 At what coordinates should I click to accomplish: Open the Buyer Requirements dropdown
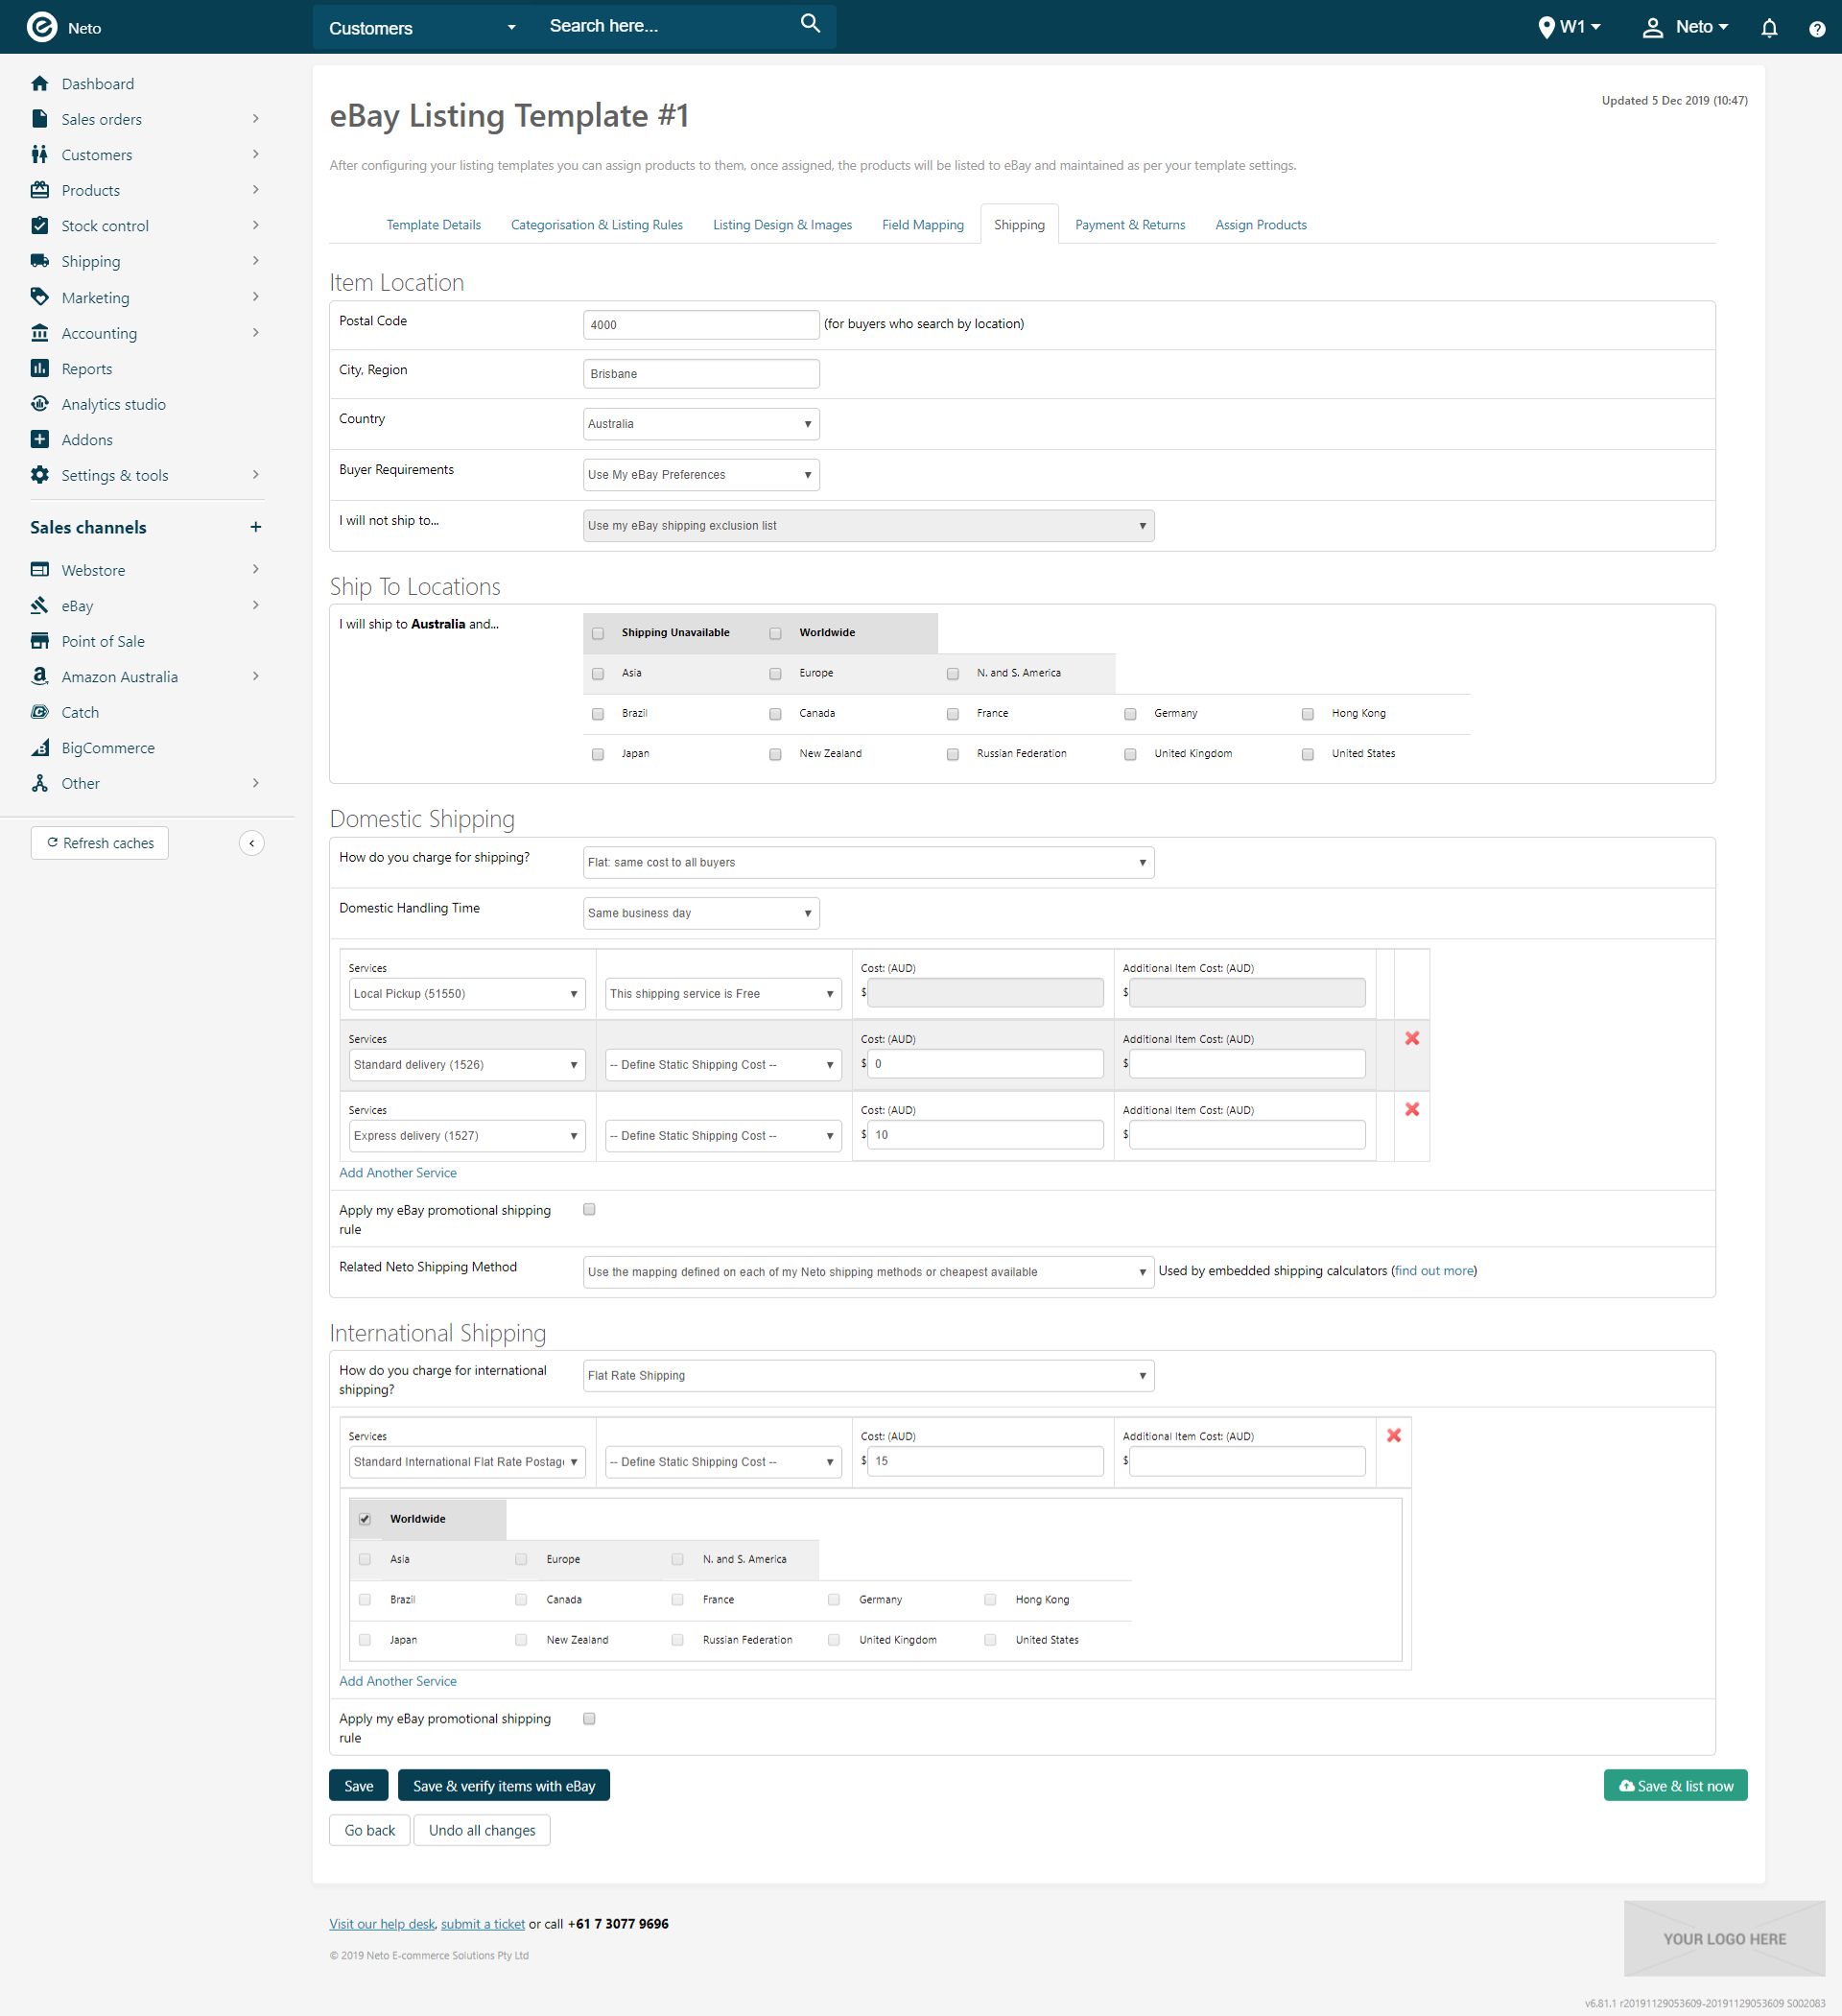pyautogui.click(x=701, y=475)
